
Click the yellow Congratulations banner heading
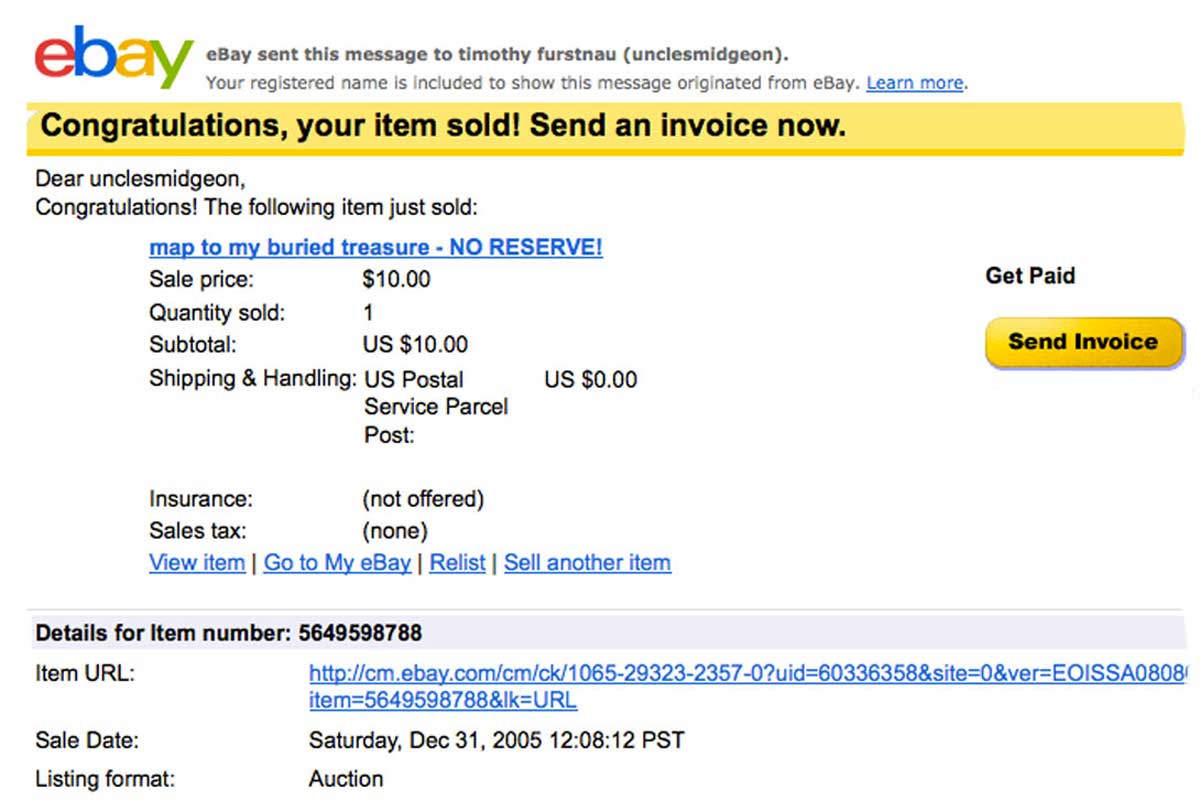click(443, 126)
